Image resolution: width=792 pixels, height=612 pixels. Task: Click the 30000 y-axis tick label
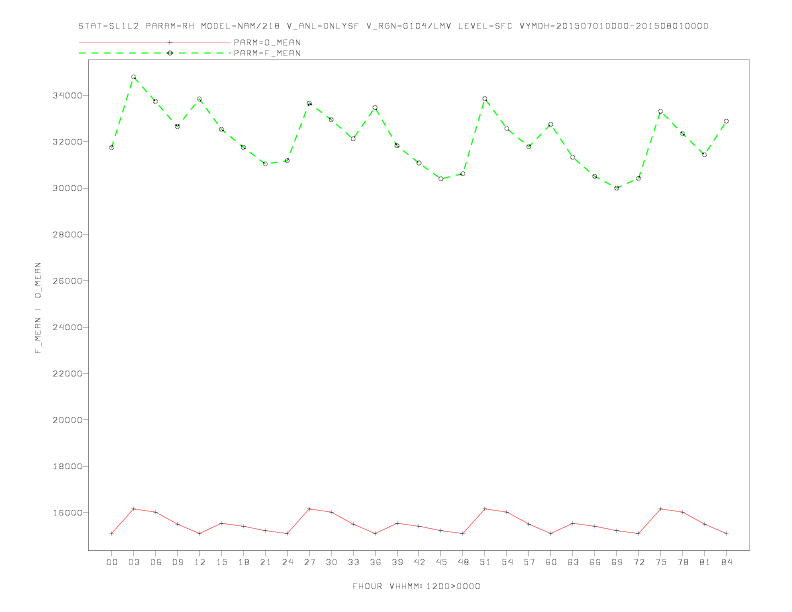(67, 188)
